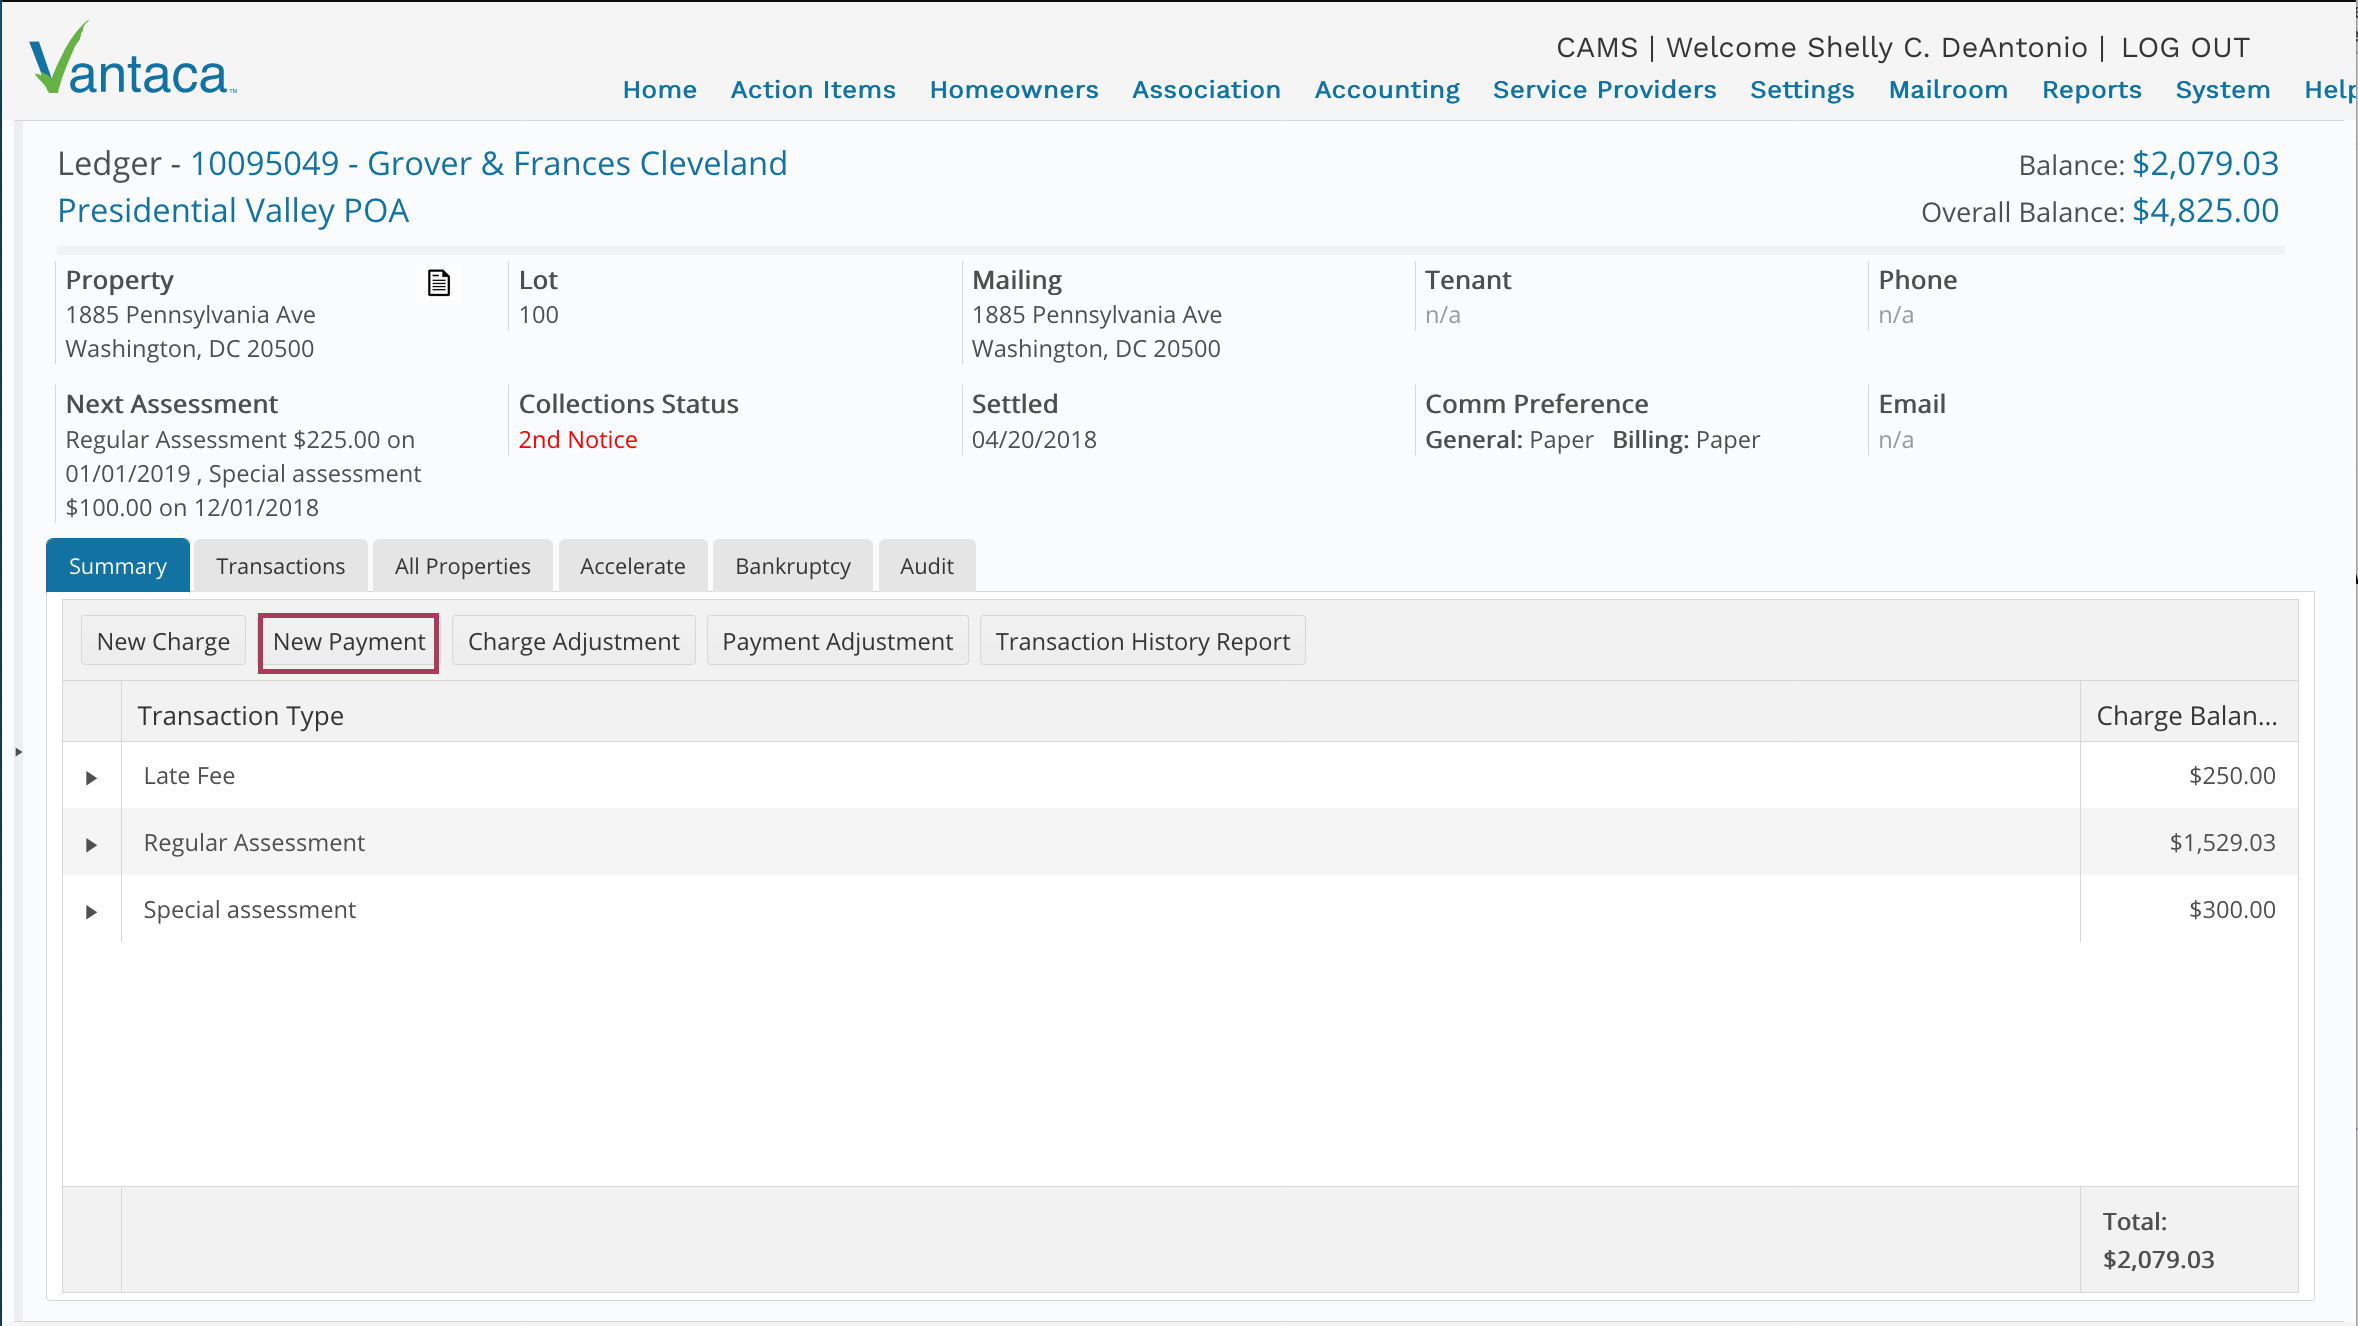Open the Accounting menu

coord(1386,90)
